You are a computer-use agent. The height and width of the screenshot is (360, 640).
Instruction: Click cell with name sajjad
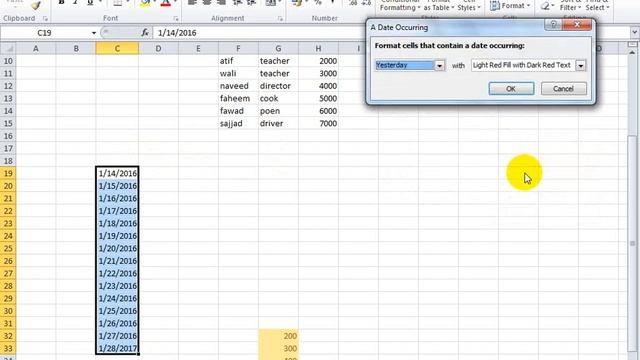[238, 124]
